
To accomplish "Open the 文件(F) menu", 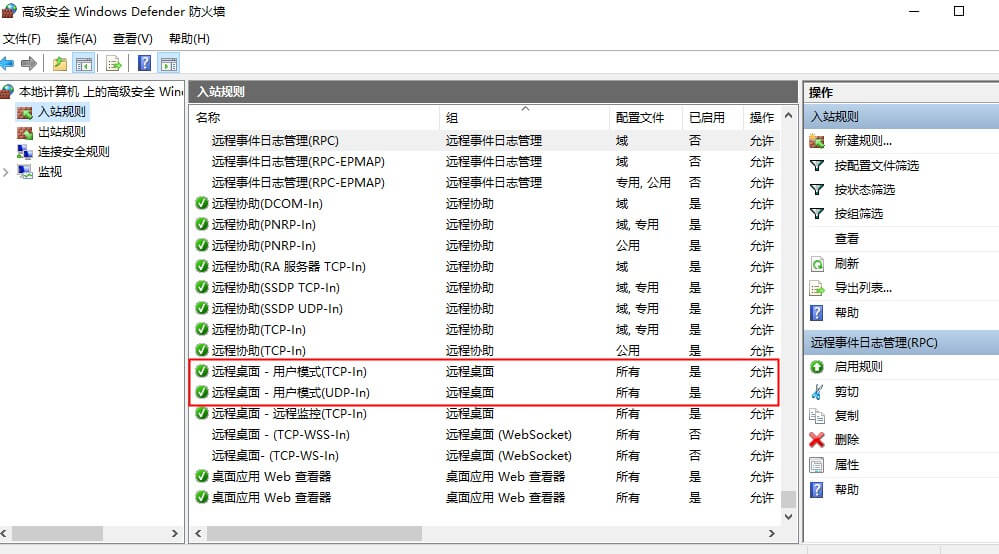I will (x=22, y=39).
